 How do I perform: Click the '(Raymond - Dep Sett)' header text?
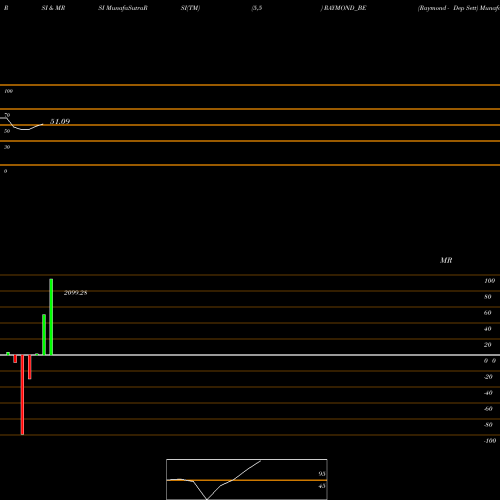tap(448, 8)
